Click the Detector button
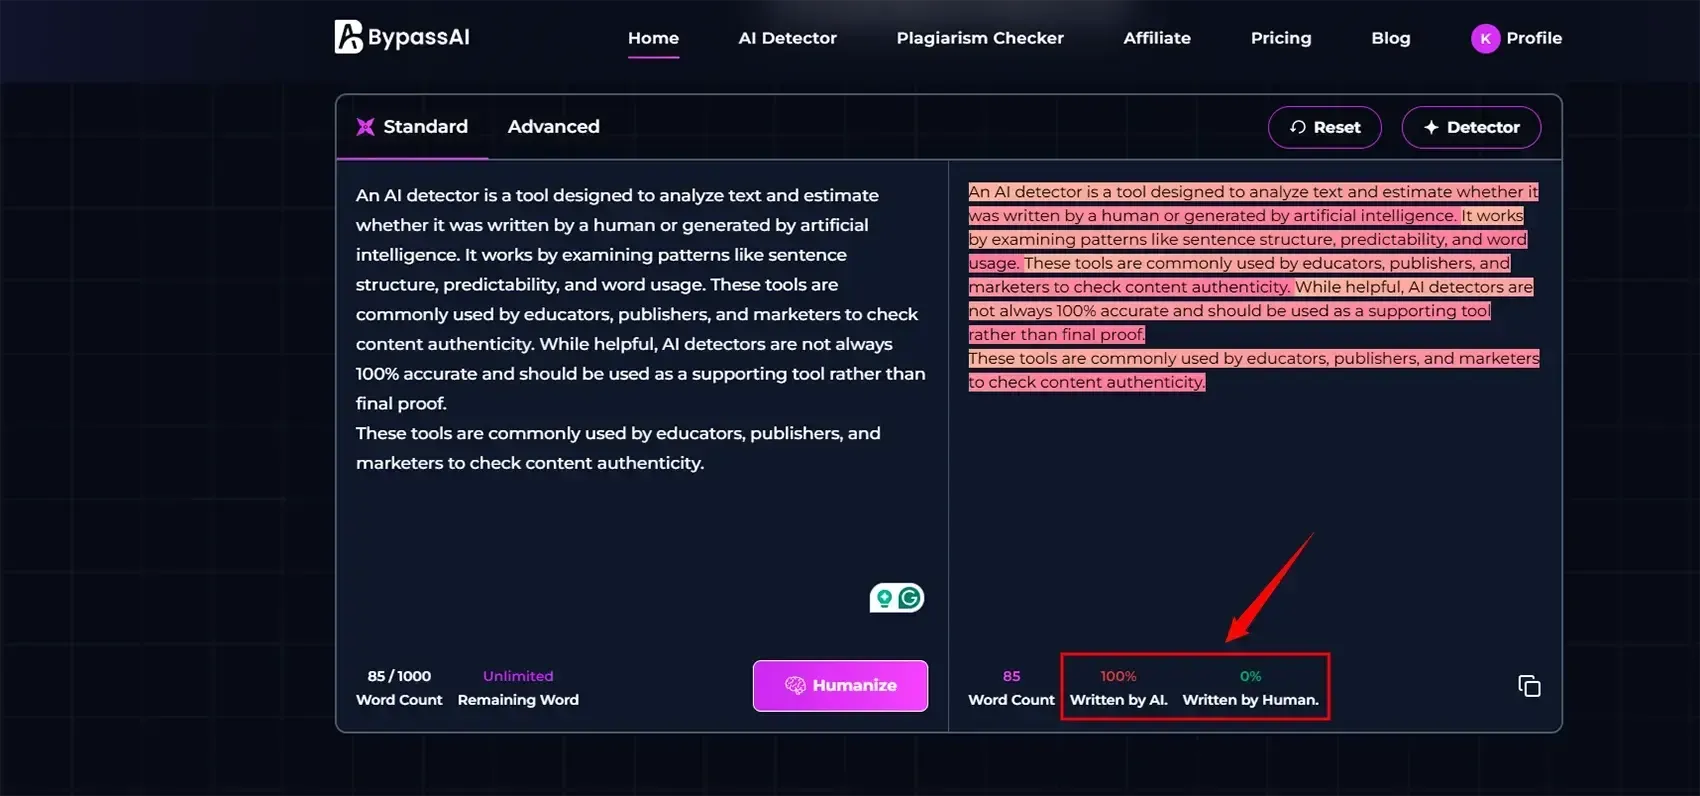Viewport: 1700px width, 796px height. pyautogui.click(x=1471, y=127)
